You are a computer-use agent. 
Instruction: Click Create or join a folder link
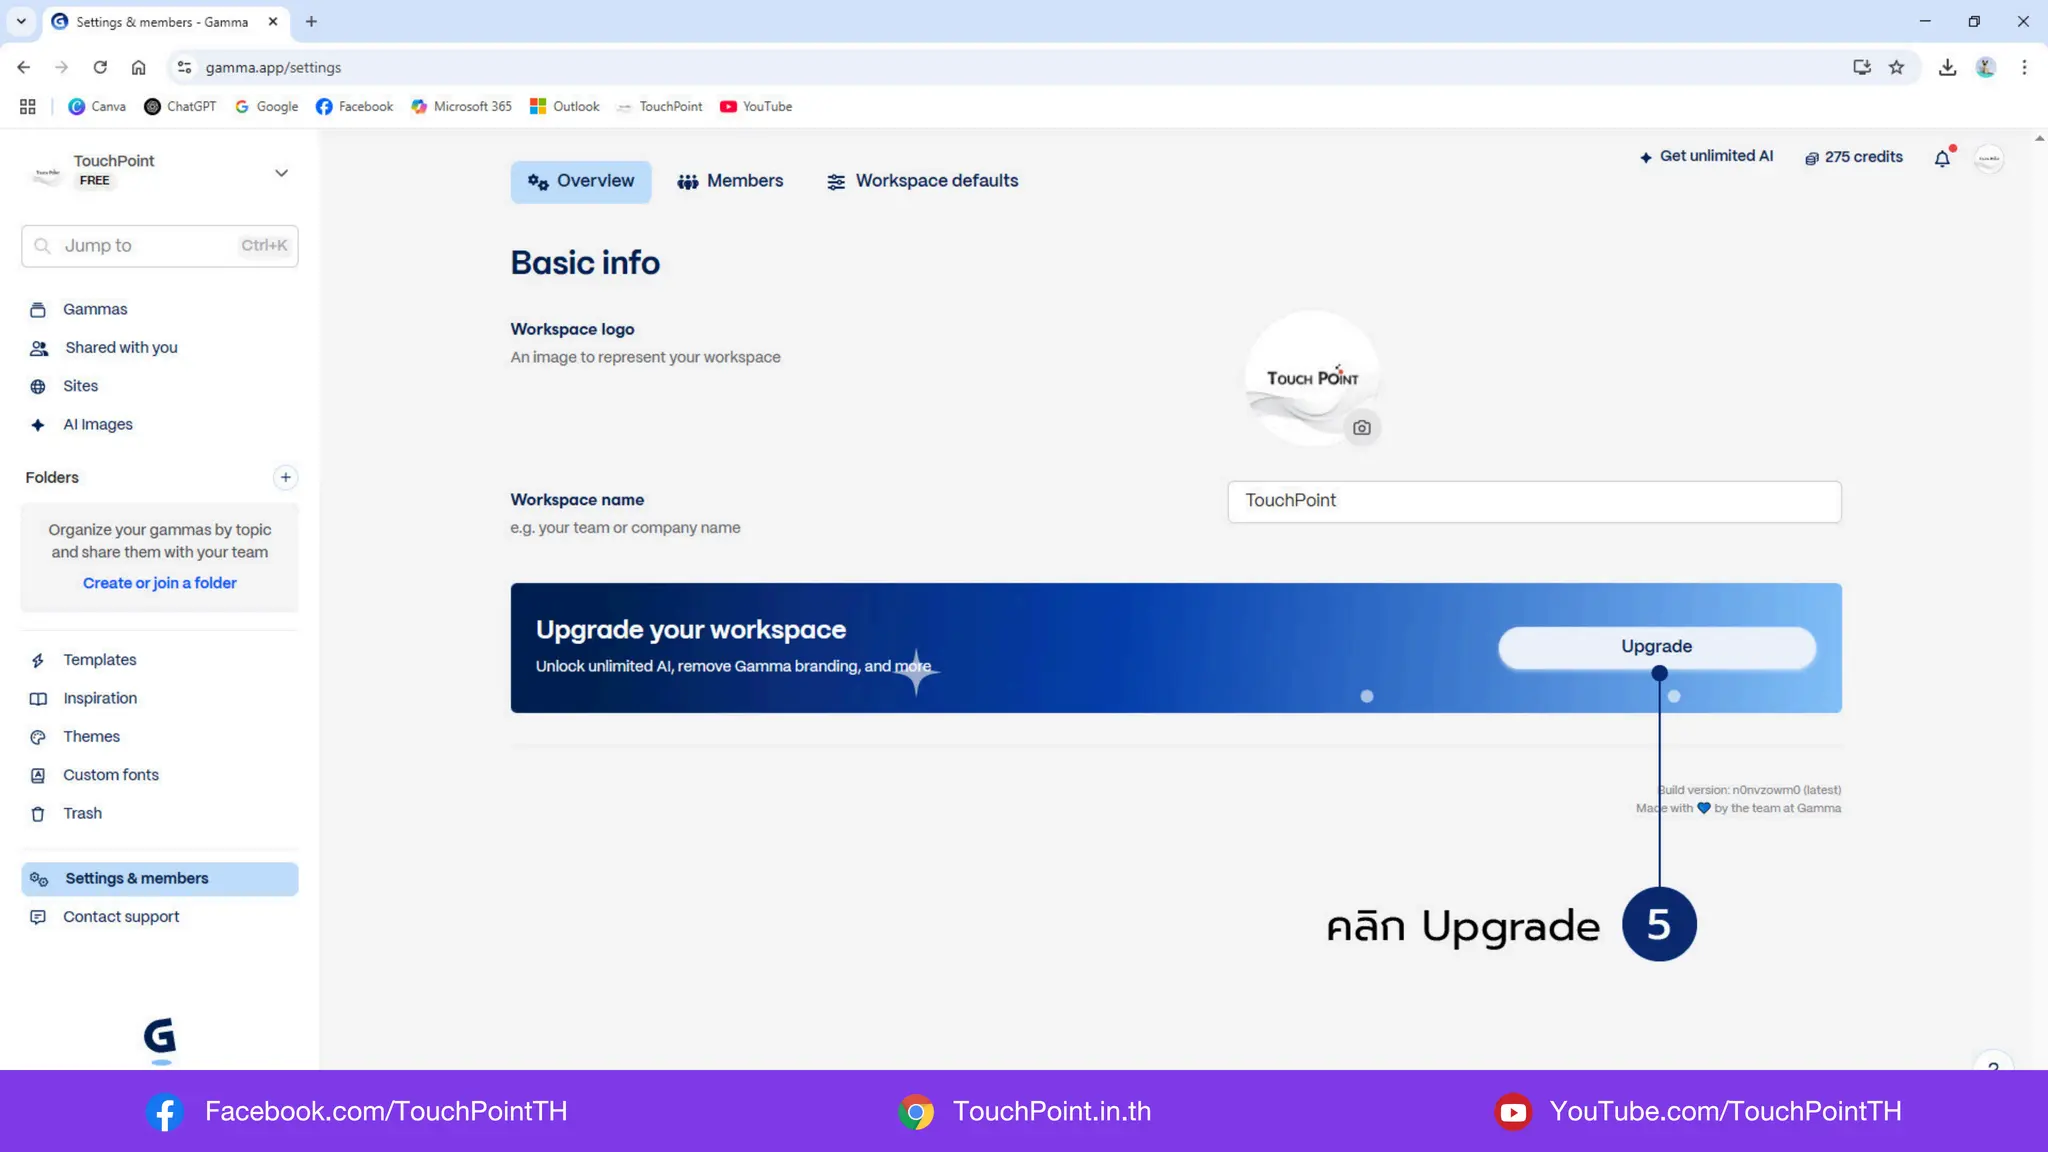pos(160,583)
